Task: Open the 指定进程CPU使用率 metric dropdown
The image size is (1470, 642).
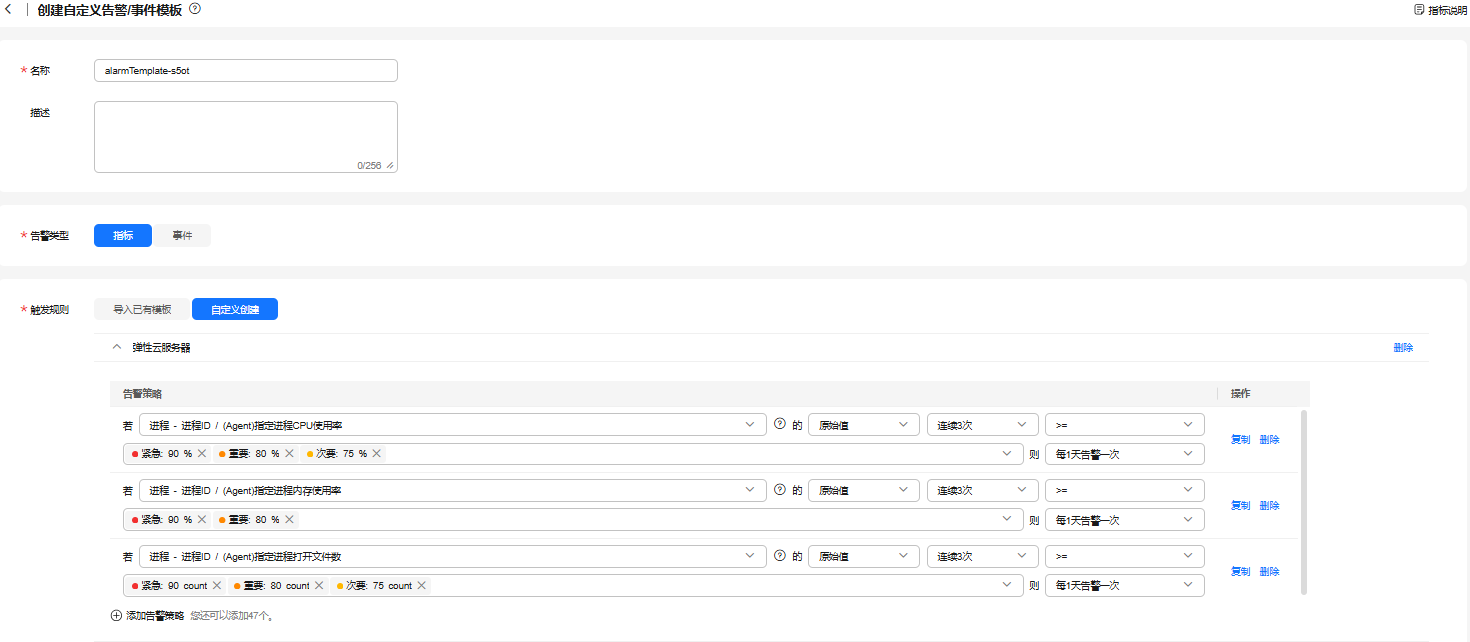Action: 452,425
